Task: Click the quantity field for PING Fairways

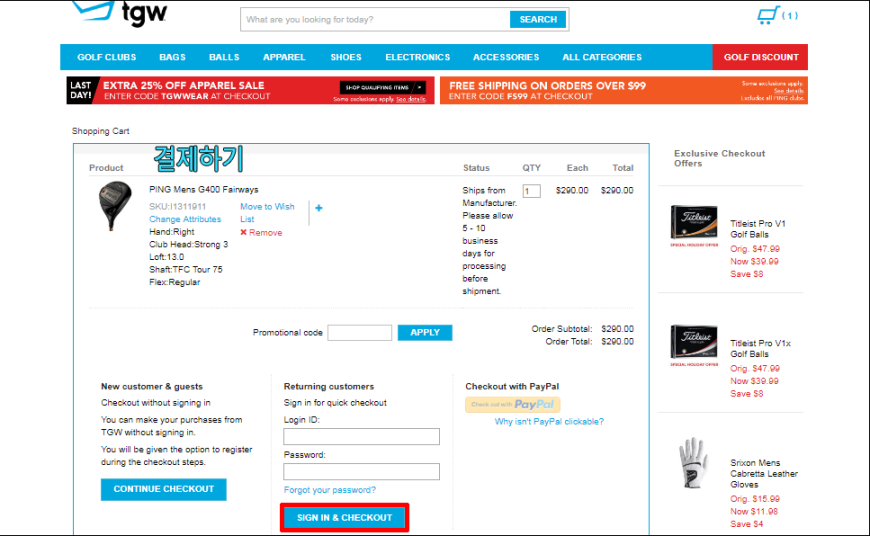Action: [531, 191]
